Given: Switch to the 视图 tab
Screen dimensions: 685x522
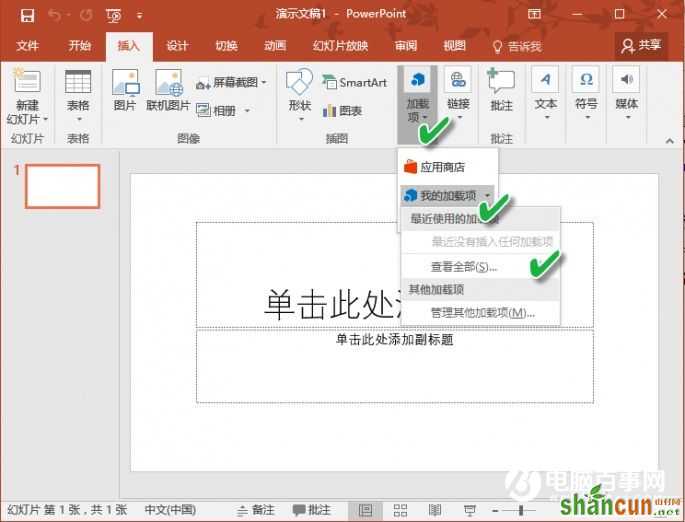Looking at the screenshot, I should pos(454,46).
